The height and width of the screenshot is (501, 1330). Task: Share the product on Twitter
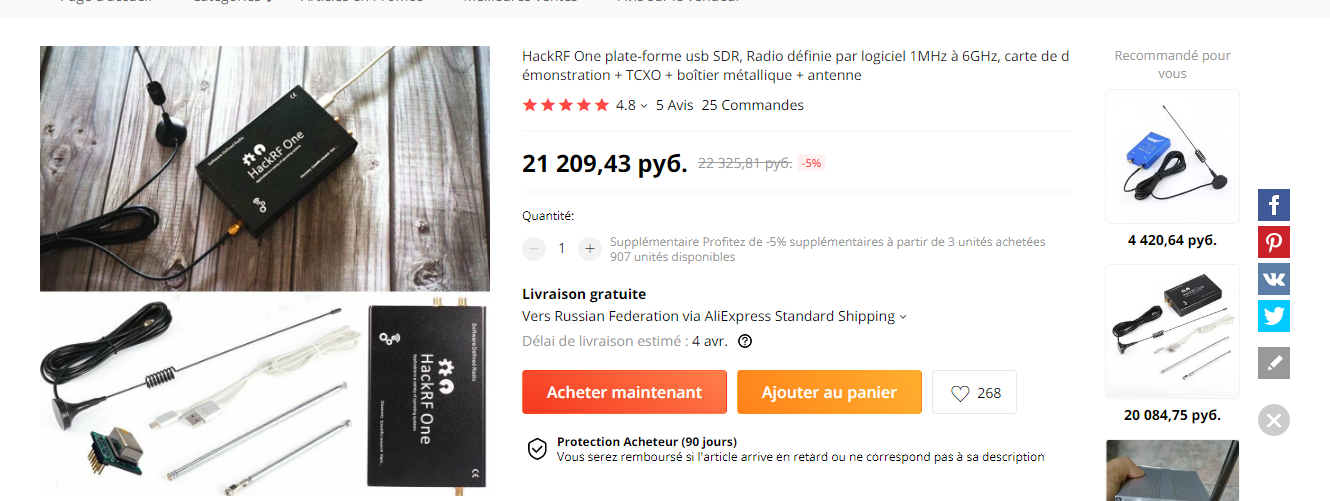[x=1274, y=316]
